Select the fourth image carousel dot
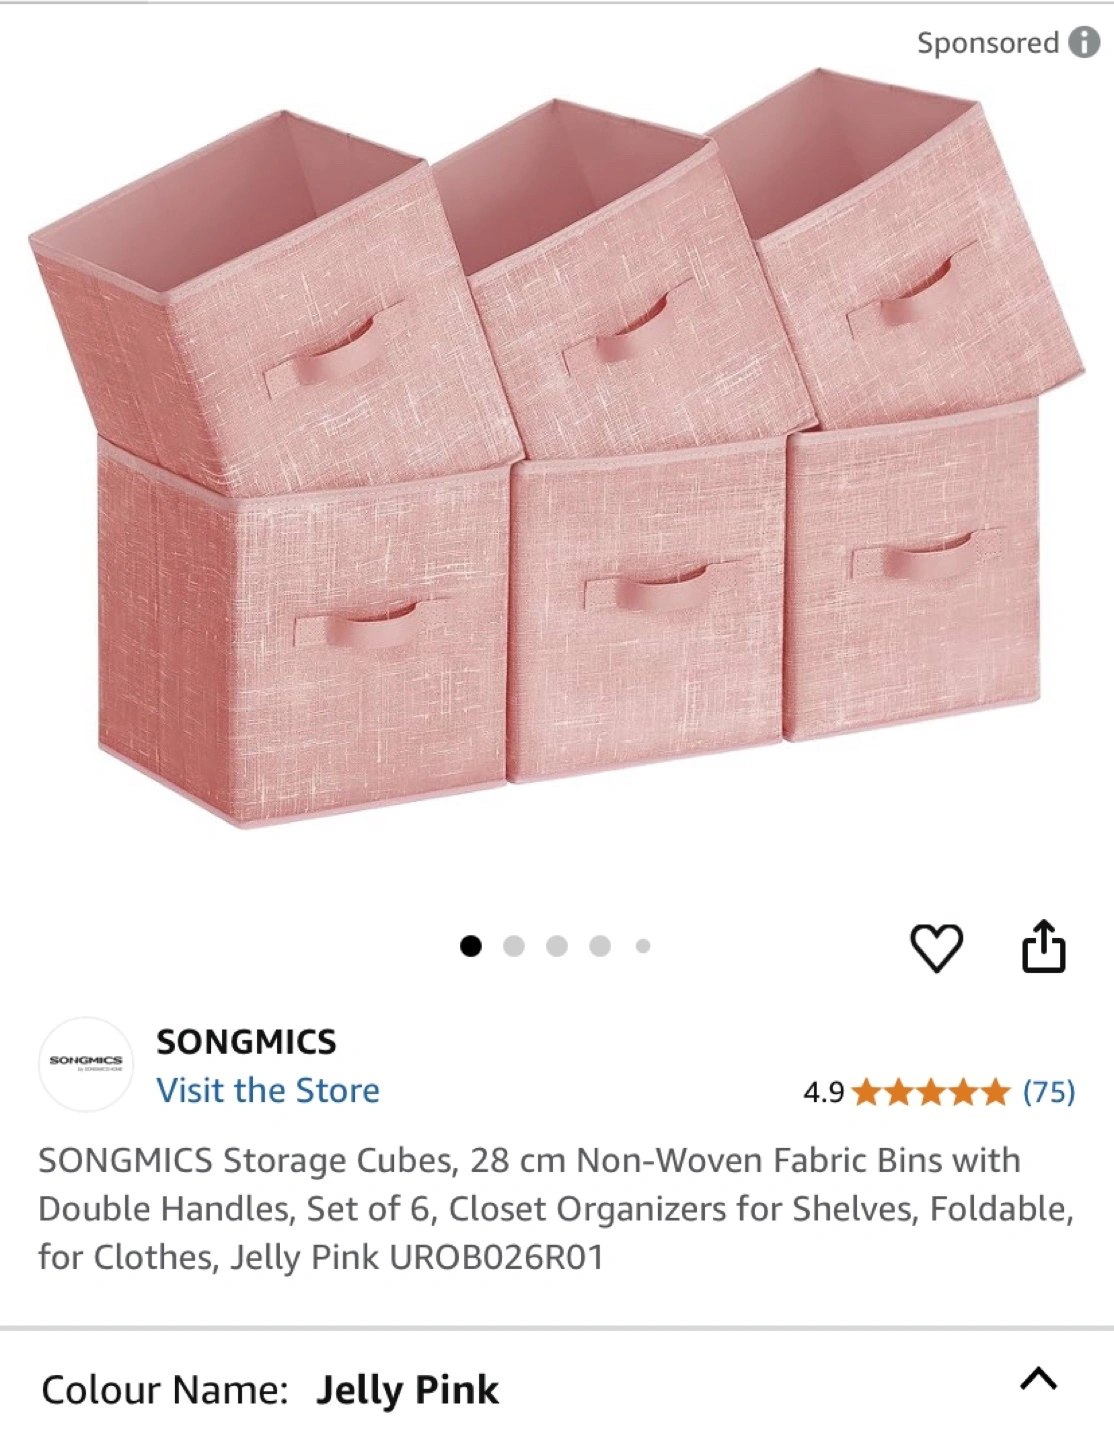1114x1440 pixels. coord(600,946)
